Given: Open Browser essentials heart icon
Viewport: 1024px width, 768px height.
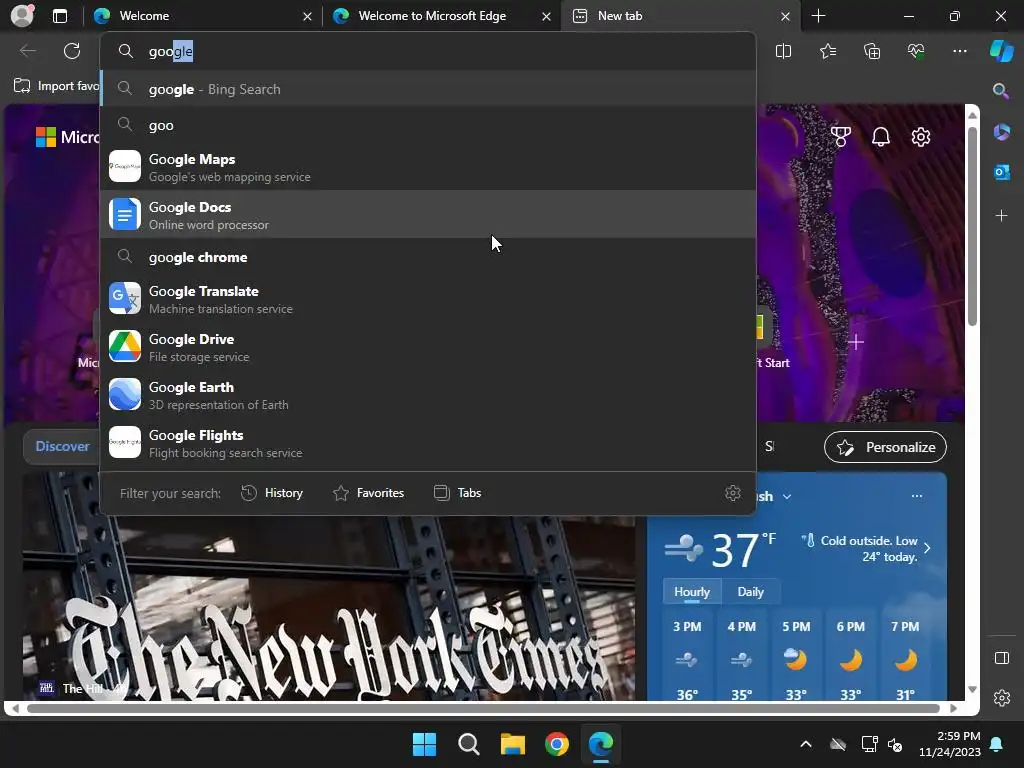Looking at the screenshot, I should coord(916,51).
